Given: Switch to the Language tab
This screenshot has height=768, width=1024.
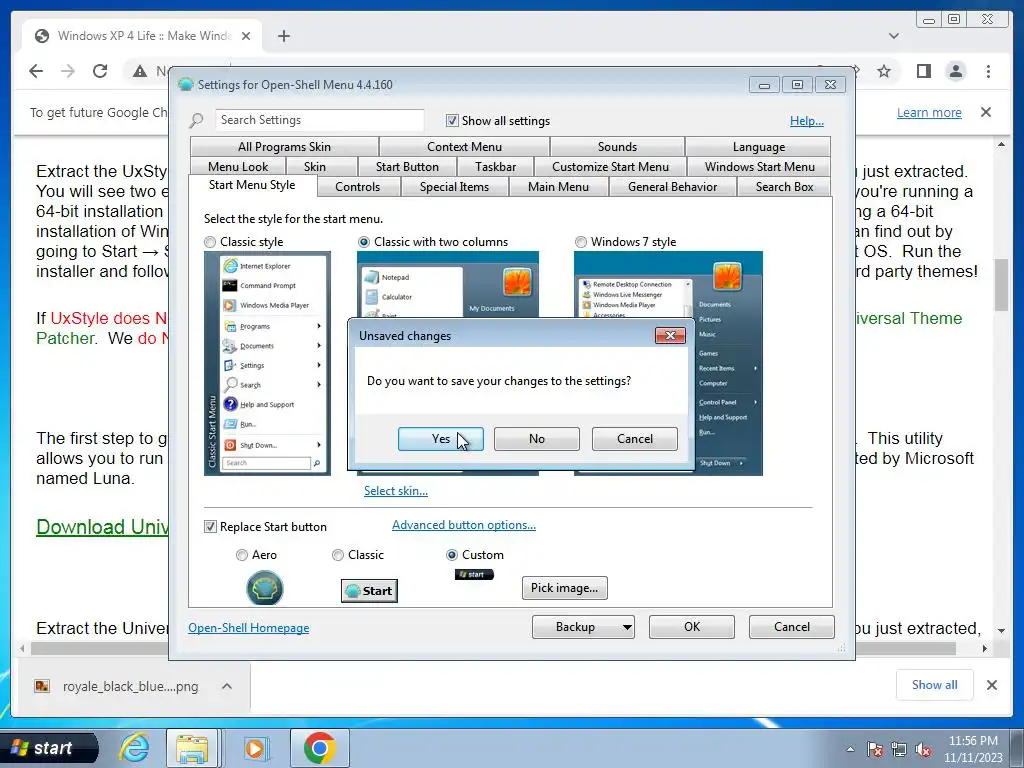Looking at the screenshot, I should [x=758, y=147].
